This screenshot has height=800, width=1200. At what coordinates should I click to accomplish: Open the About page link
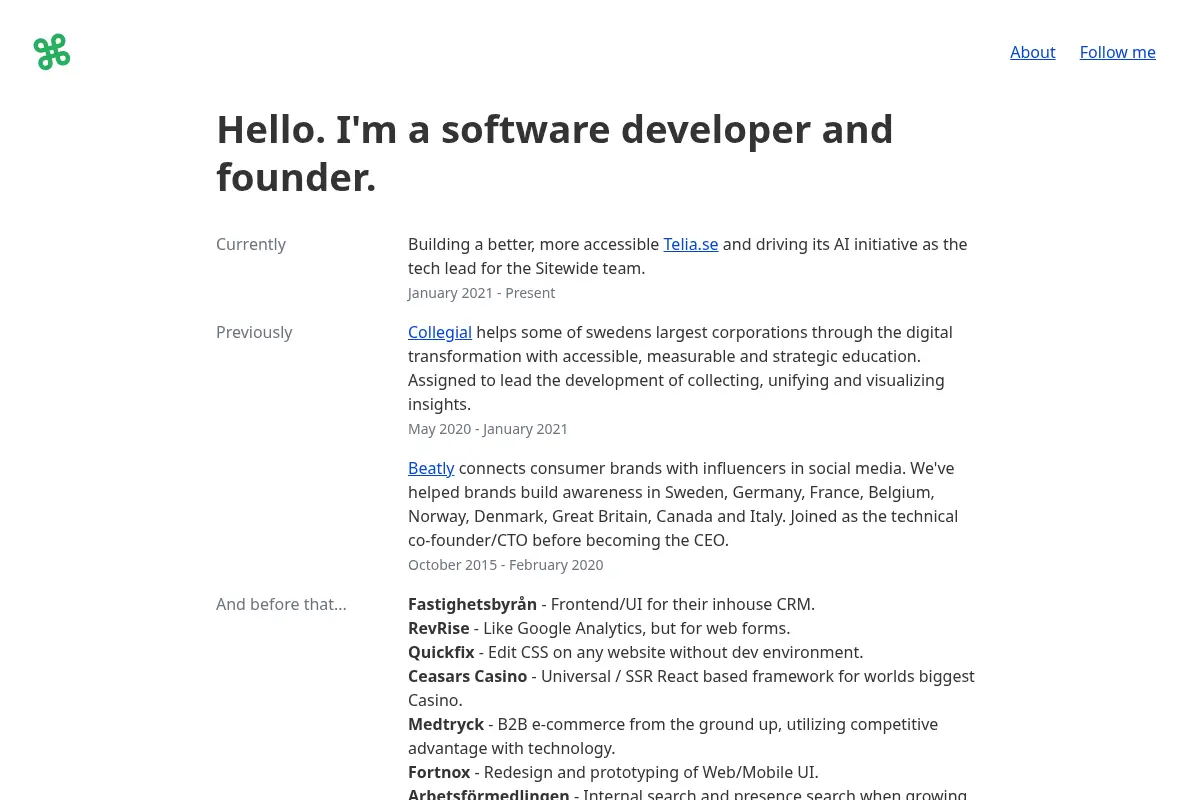[x=1032, y=52]
